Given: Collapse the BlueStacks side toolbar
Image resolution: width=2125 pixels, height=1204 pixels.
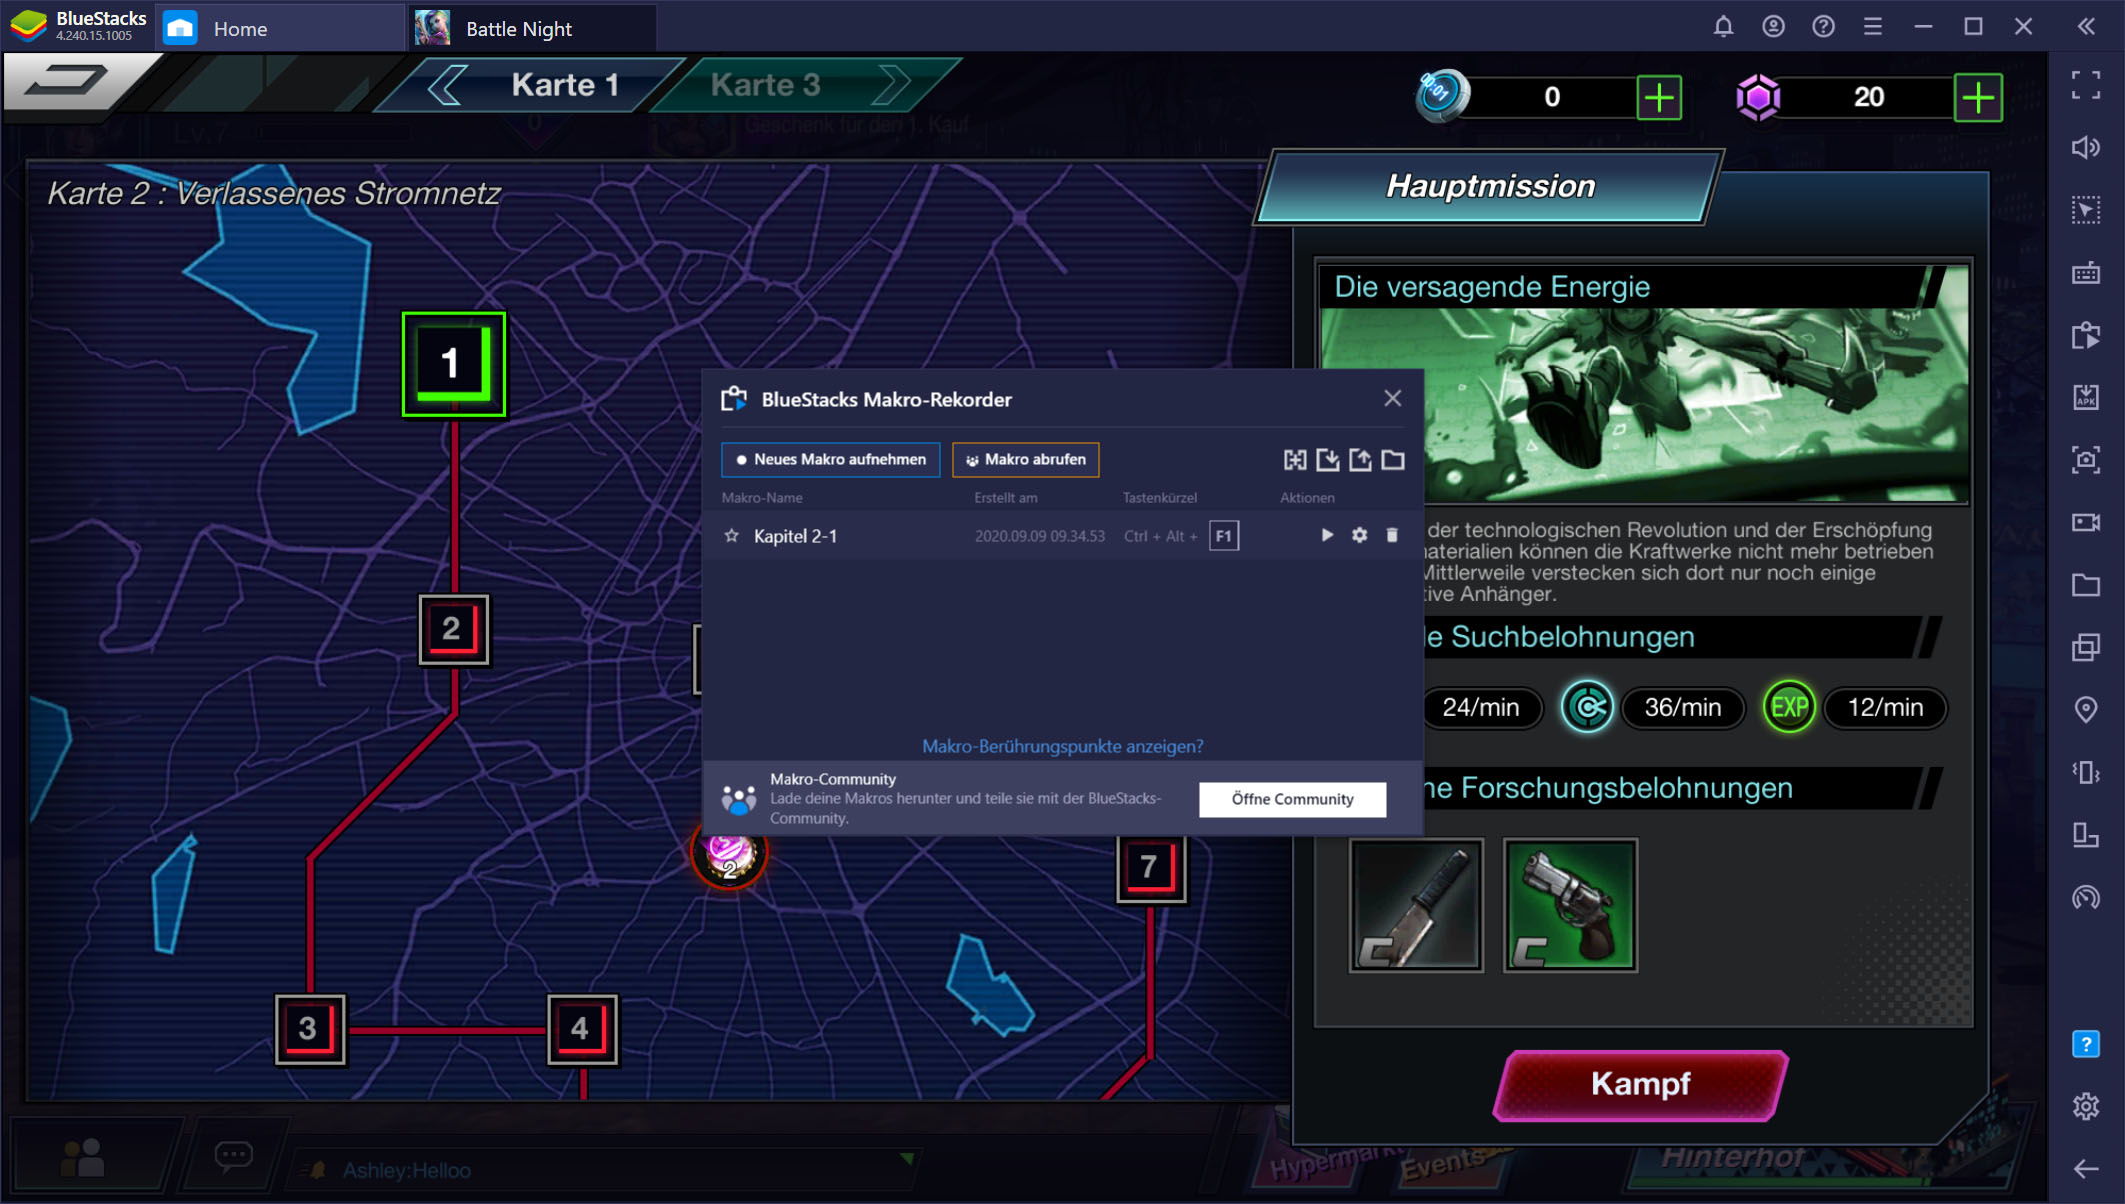Looking at the screenshot, I should 2086,27.
